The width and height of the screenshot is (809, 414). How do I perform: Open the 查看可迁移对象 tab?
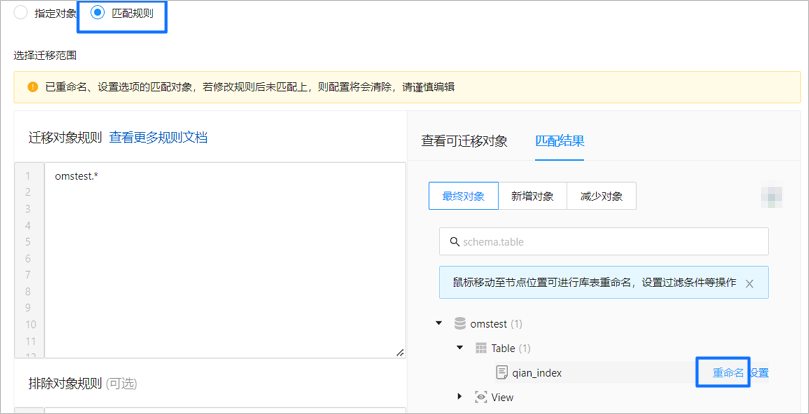[464, 141]
